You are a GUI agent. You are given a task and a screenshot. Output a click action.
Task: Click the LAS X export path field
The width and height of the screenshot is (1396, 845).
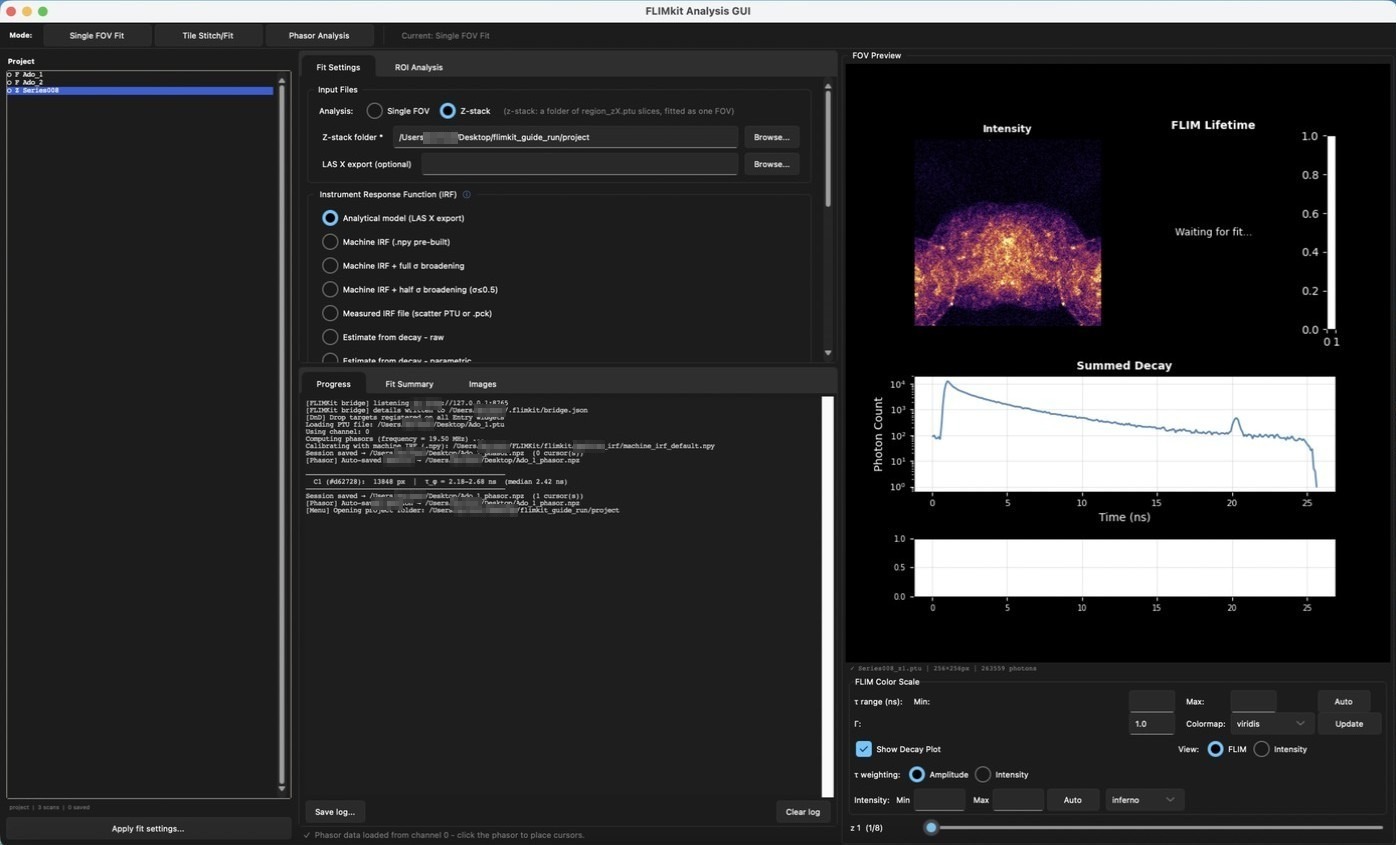click(x=579, y=164)
